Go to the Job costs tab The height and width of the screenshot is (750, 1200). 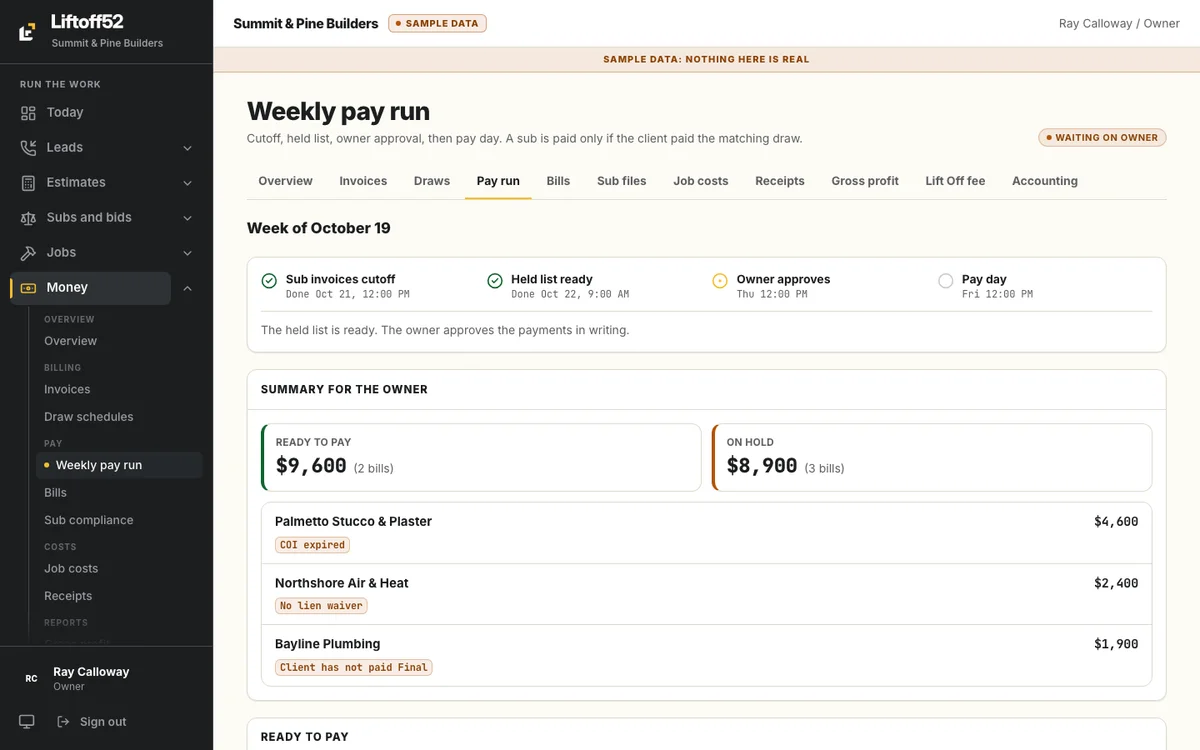(701, 181)
